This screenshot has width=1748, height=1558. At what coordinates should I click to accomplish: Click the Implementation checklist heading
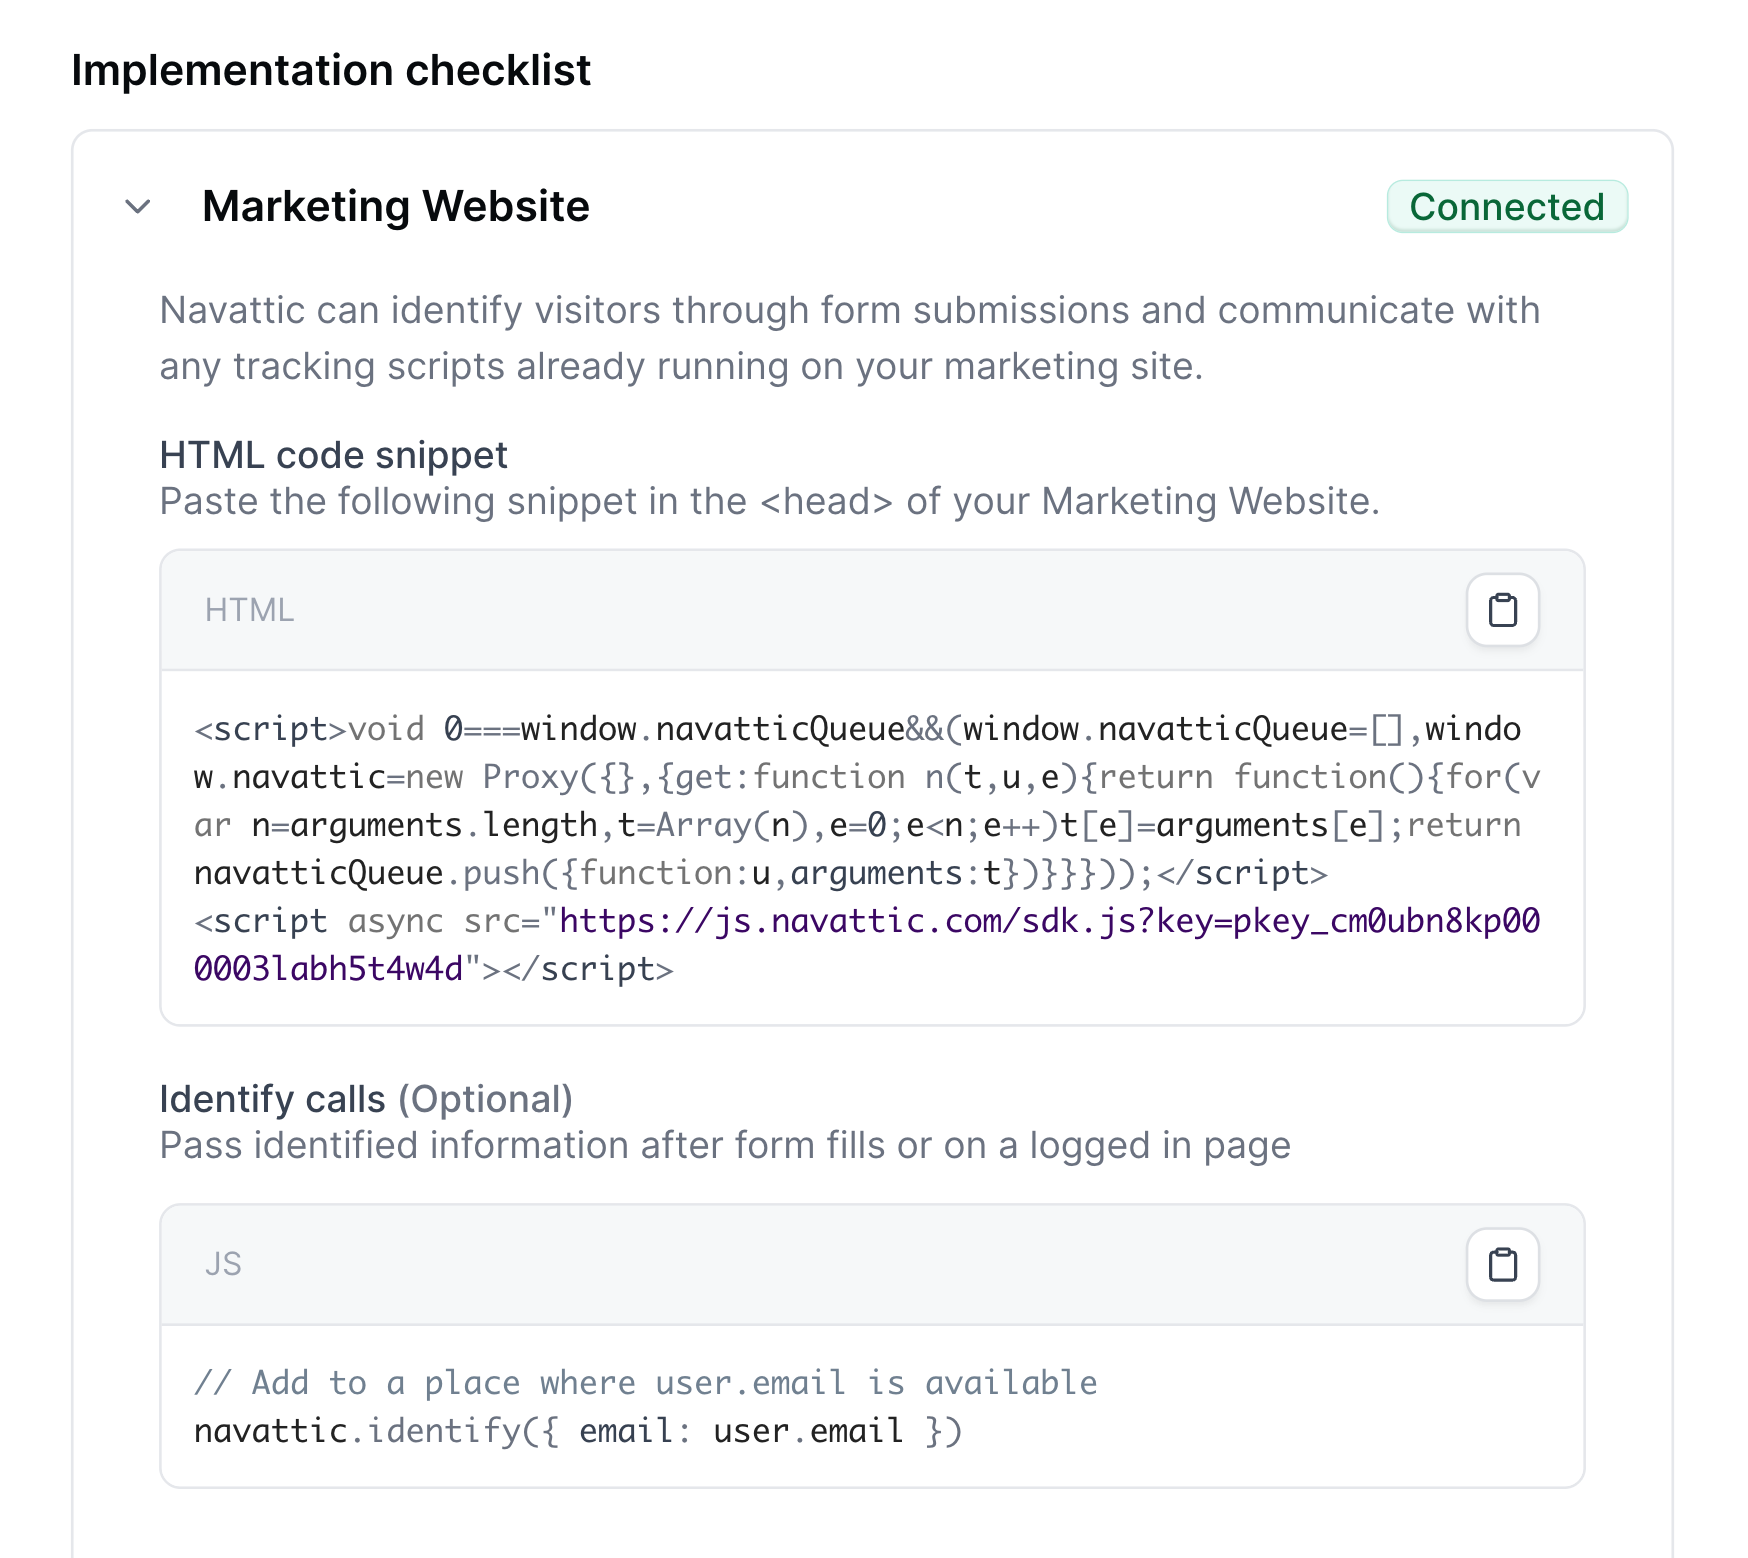tap(331, 71)
